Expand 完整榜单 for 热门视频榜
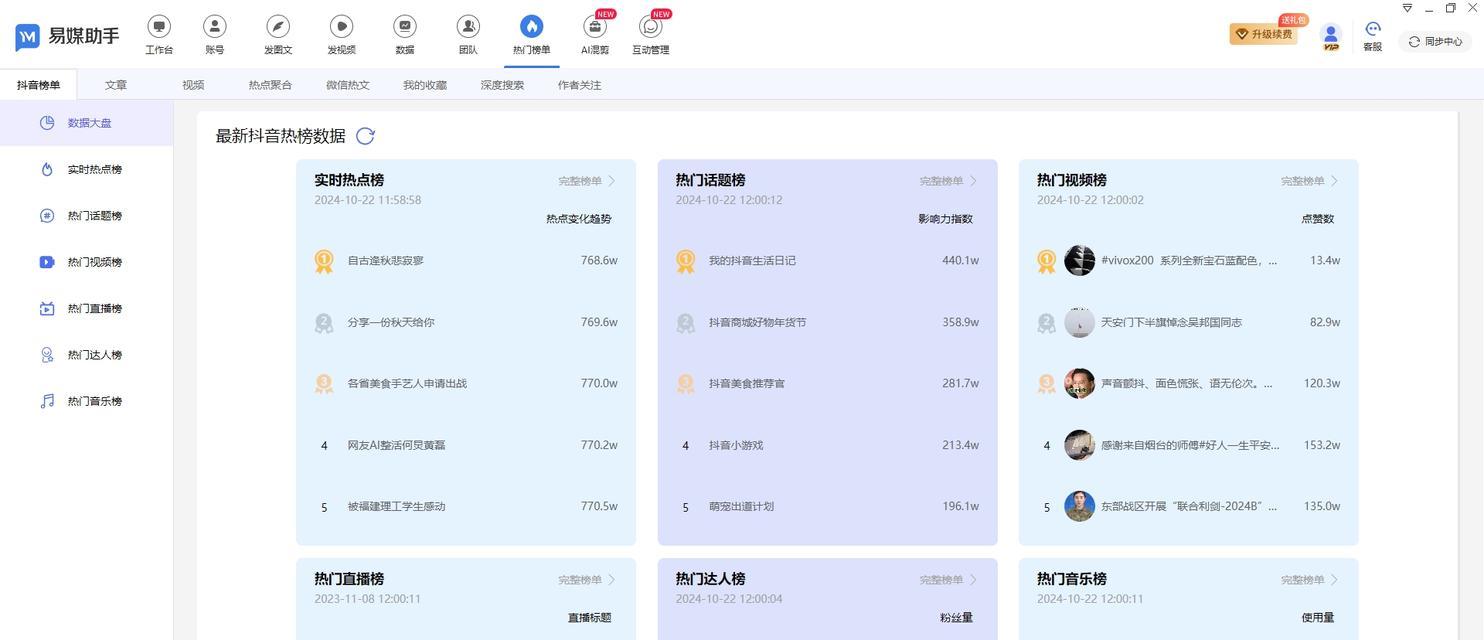Image resolution: width=1484 pixels, height=640 pixels. pyautogui.click(x=1309, y=181)
